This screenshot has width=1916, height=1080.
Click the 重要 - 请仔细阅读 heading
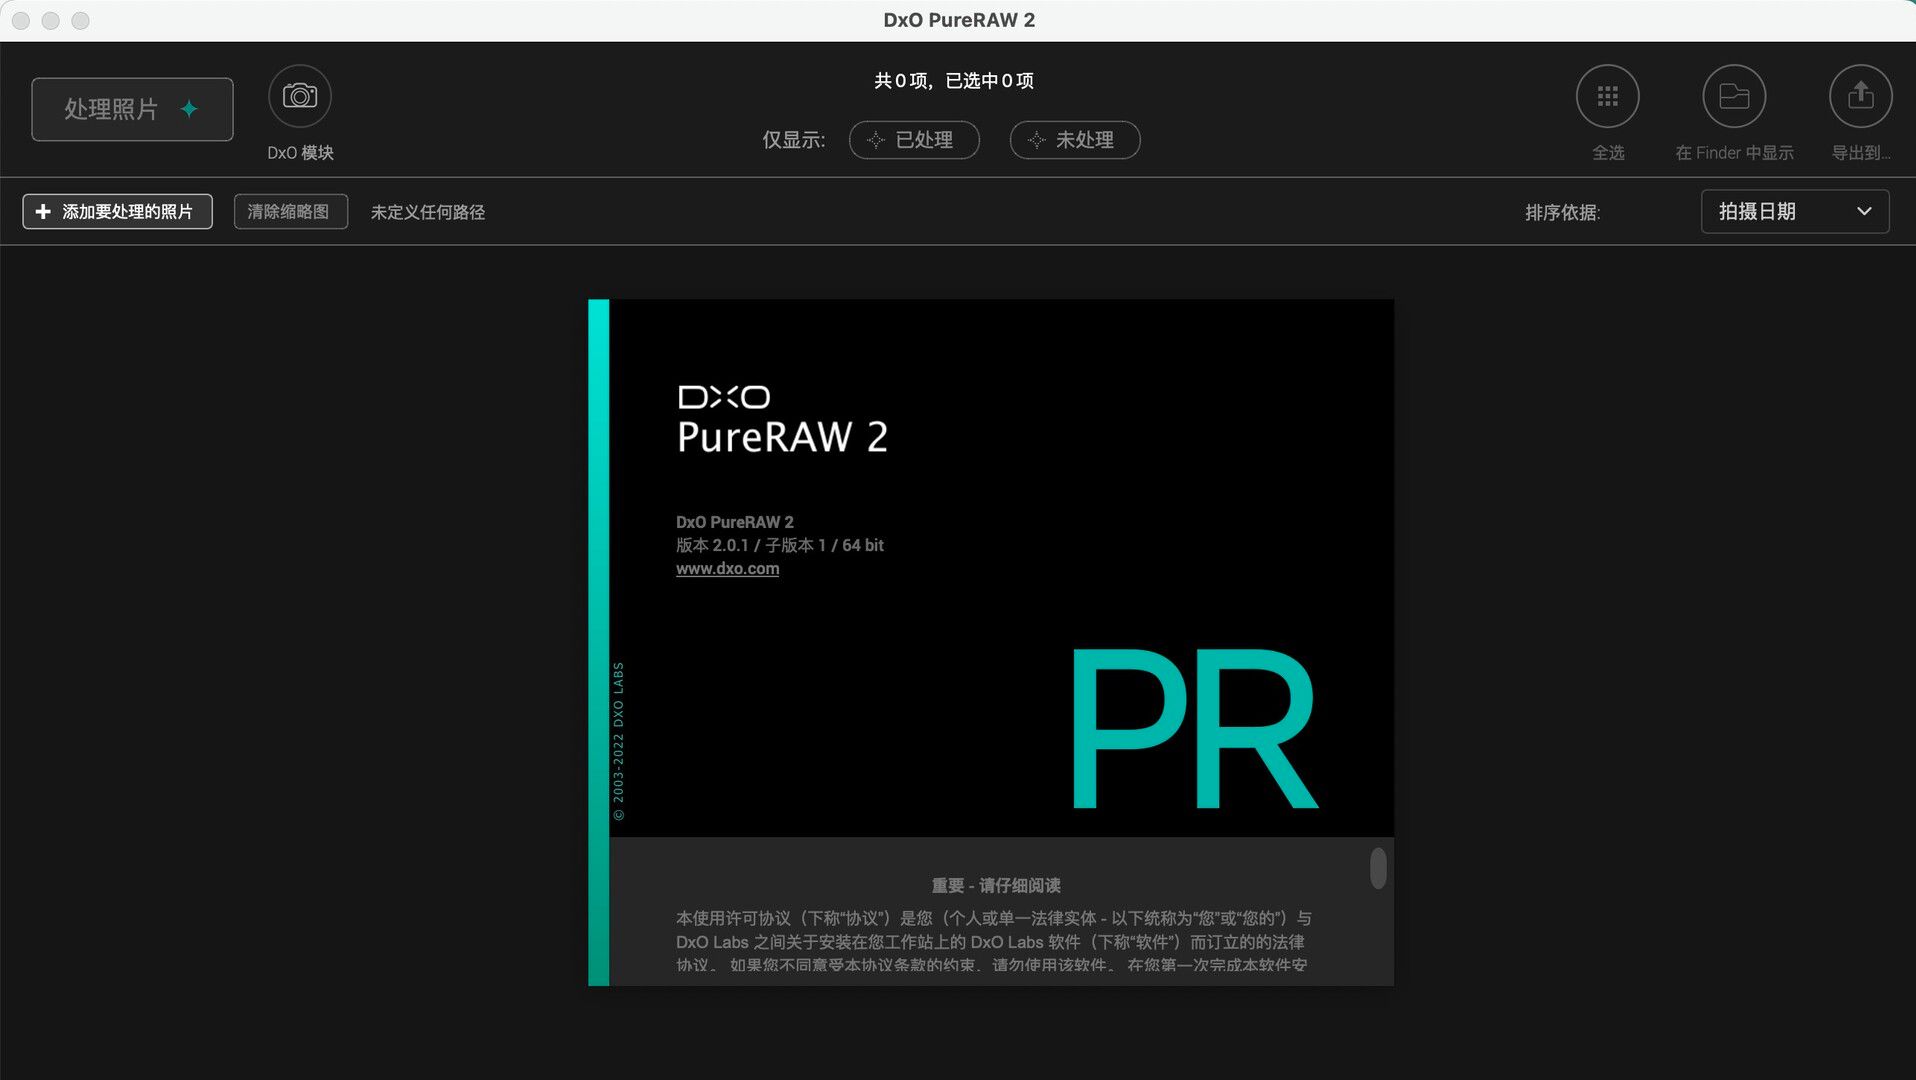pyautogui.click(x=996, y=886)
